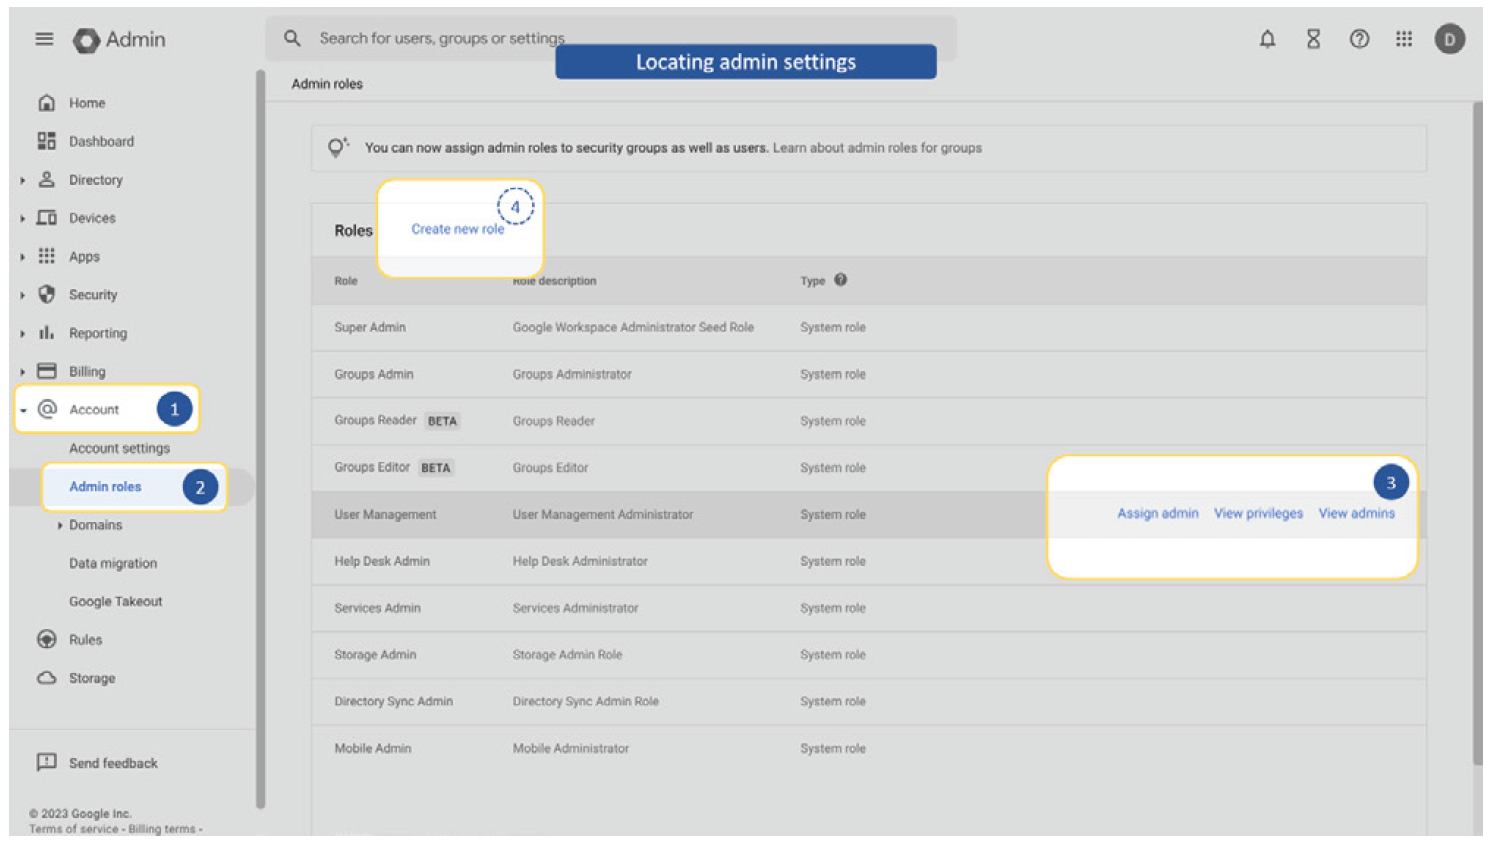Click the Rules icon in sidebar

(46, 639)
